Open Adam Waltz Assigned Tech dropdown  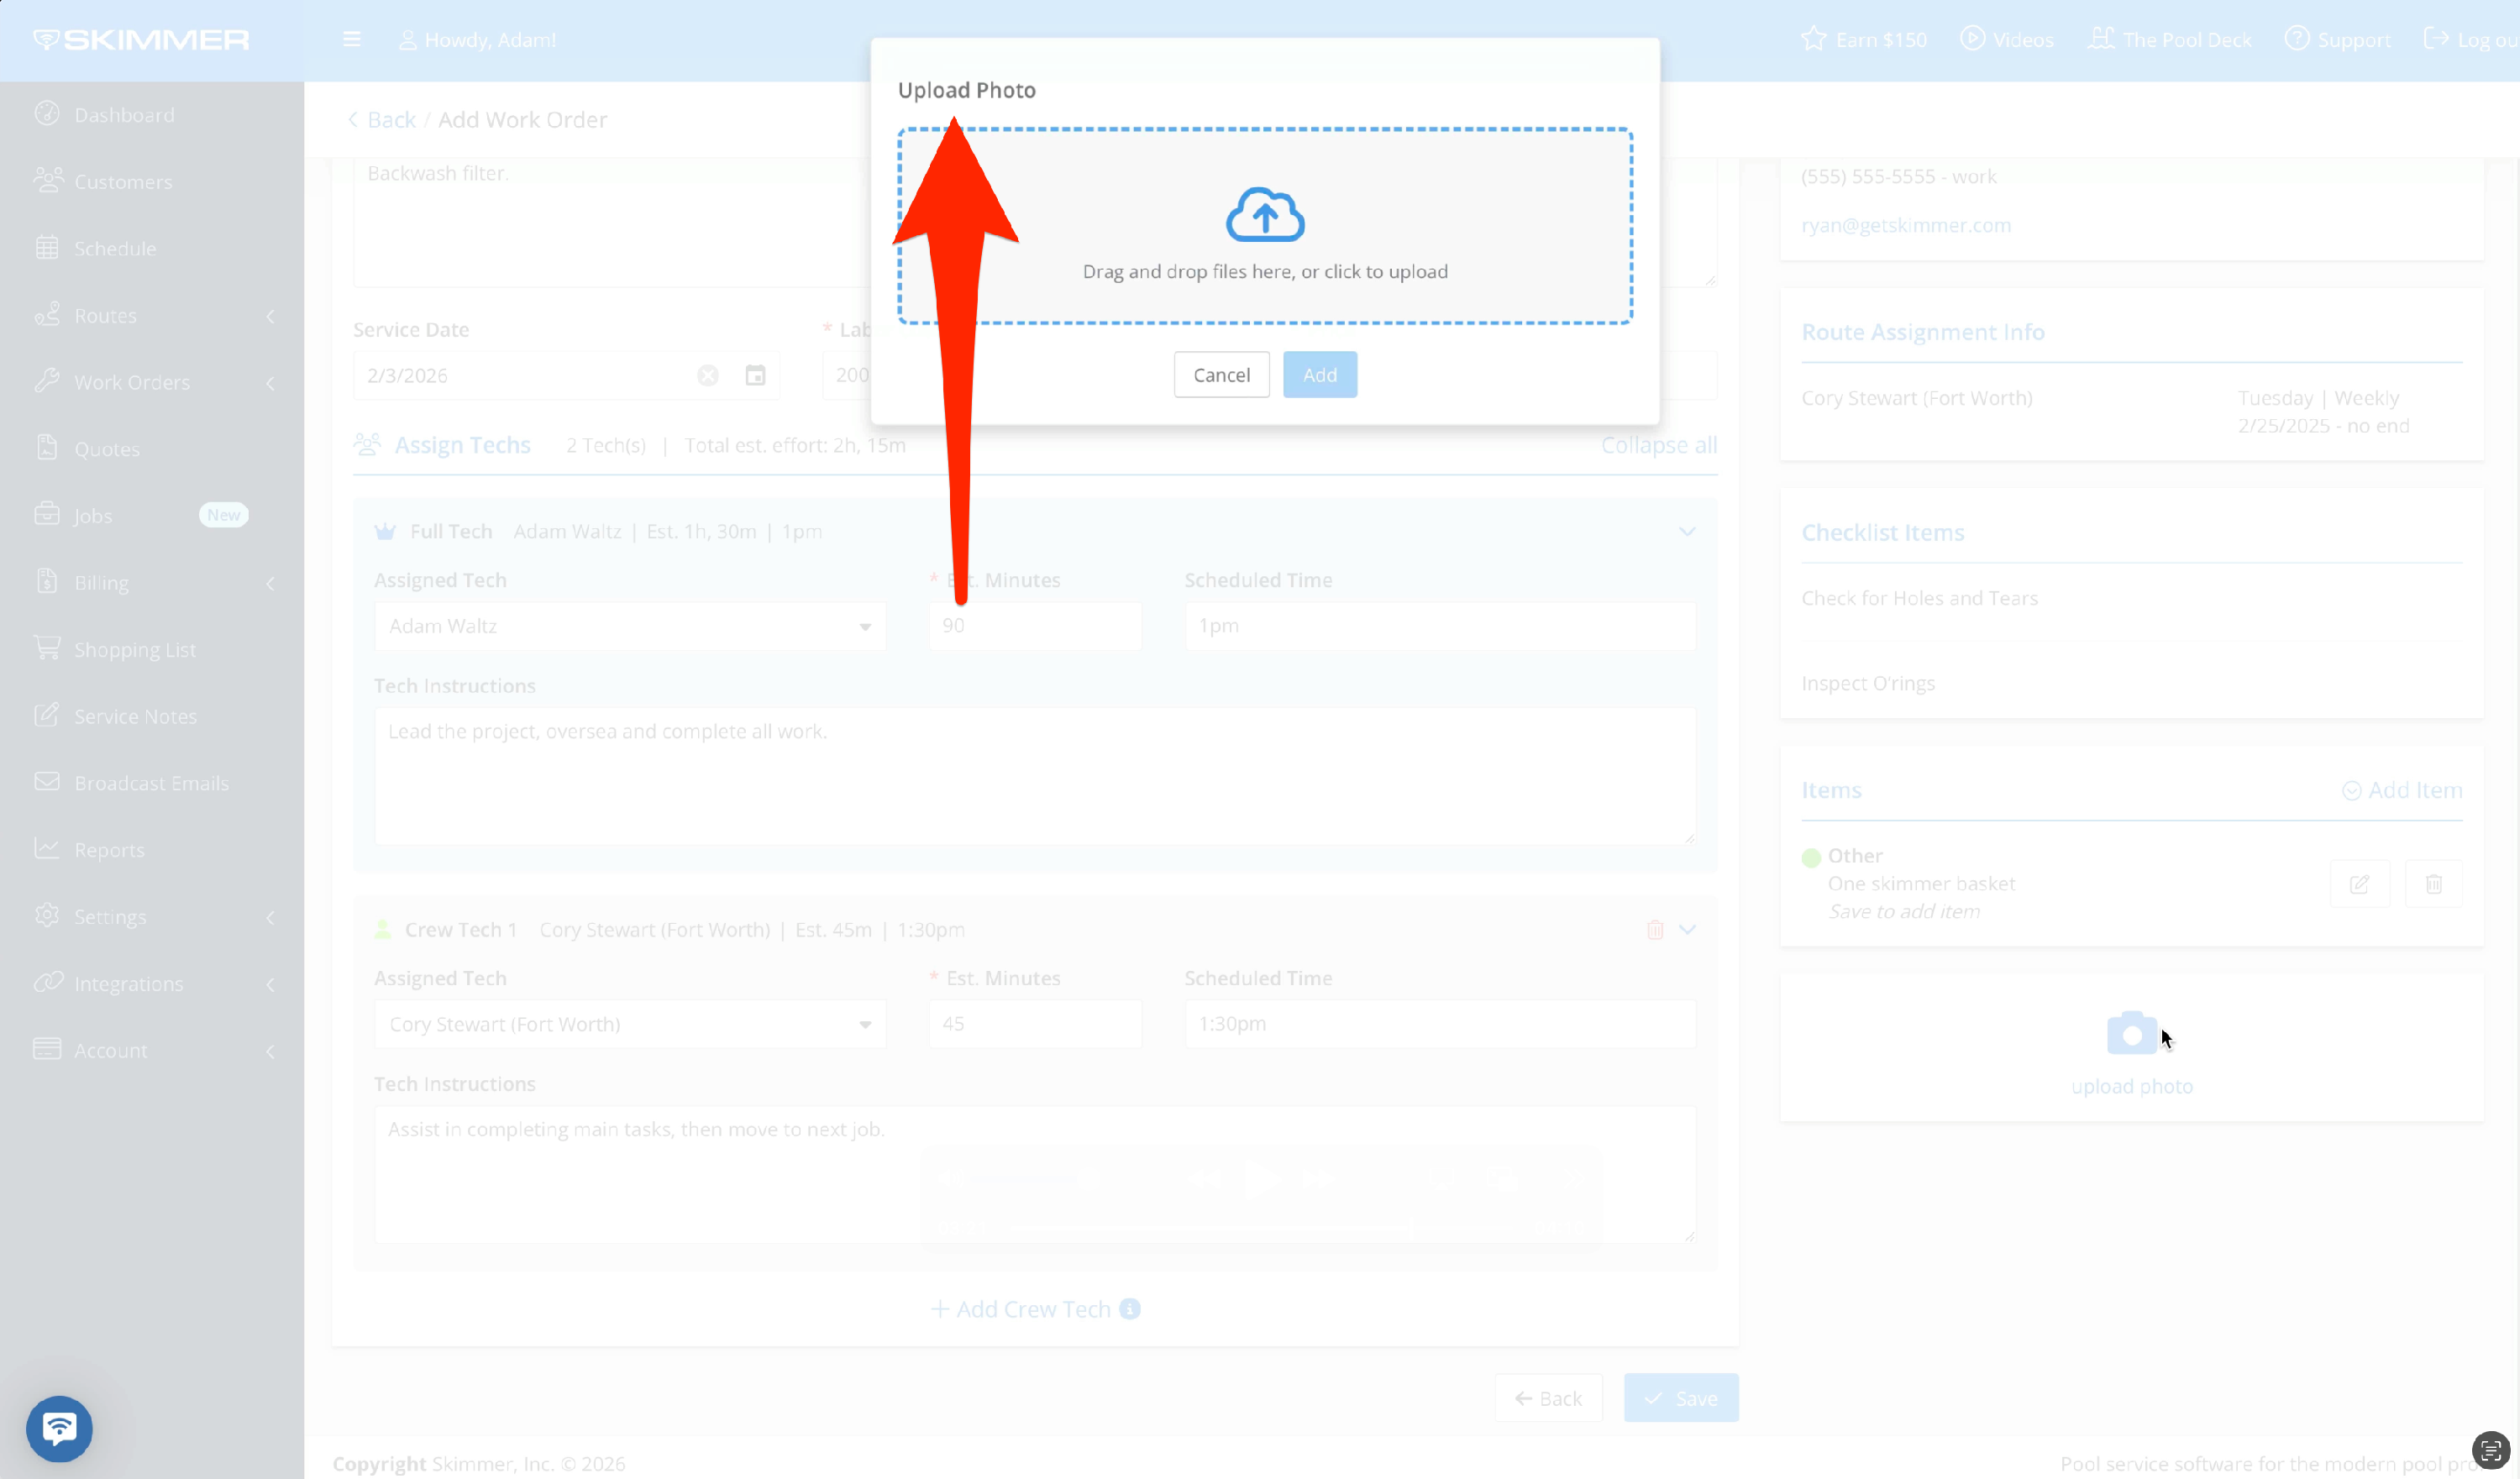pyautogui.click(x=630, y=626)
